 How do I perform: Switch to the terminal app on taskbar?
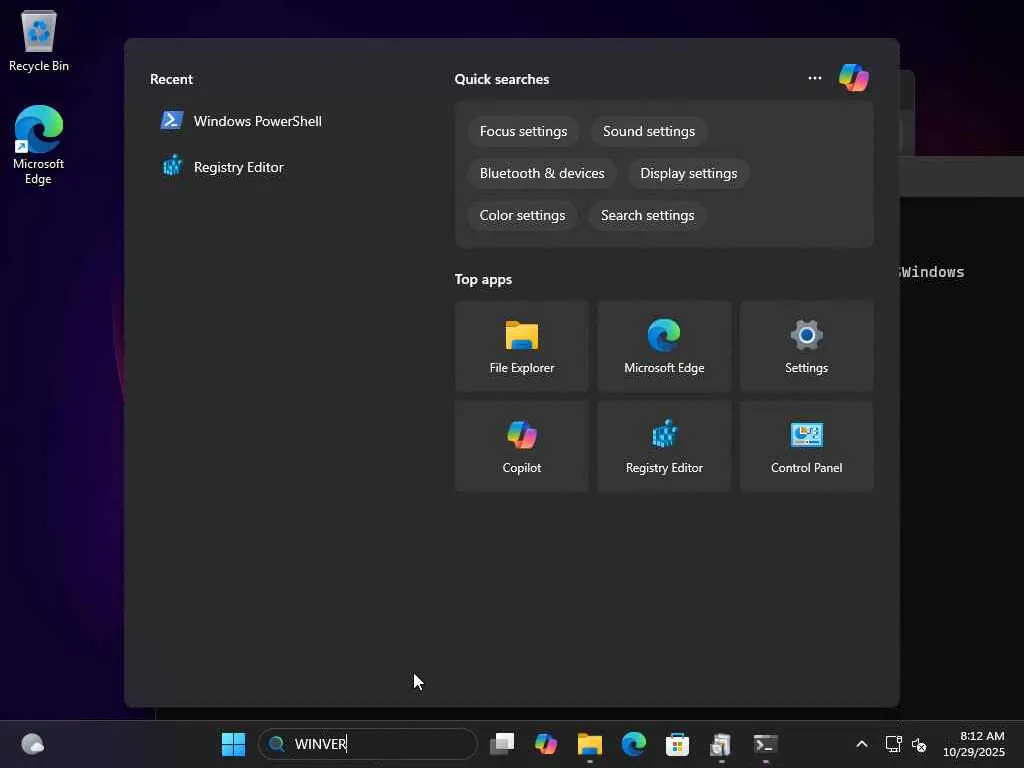click(x=765, y=744)
